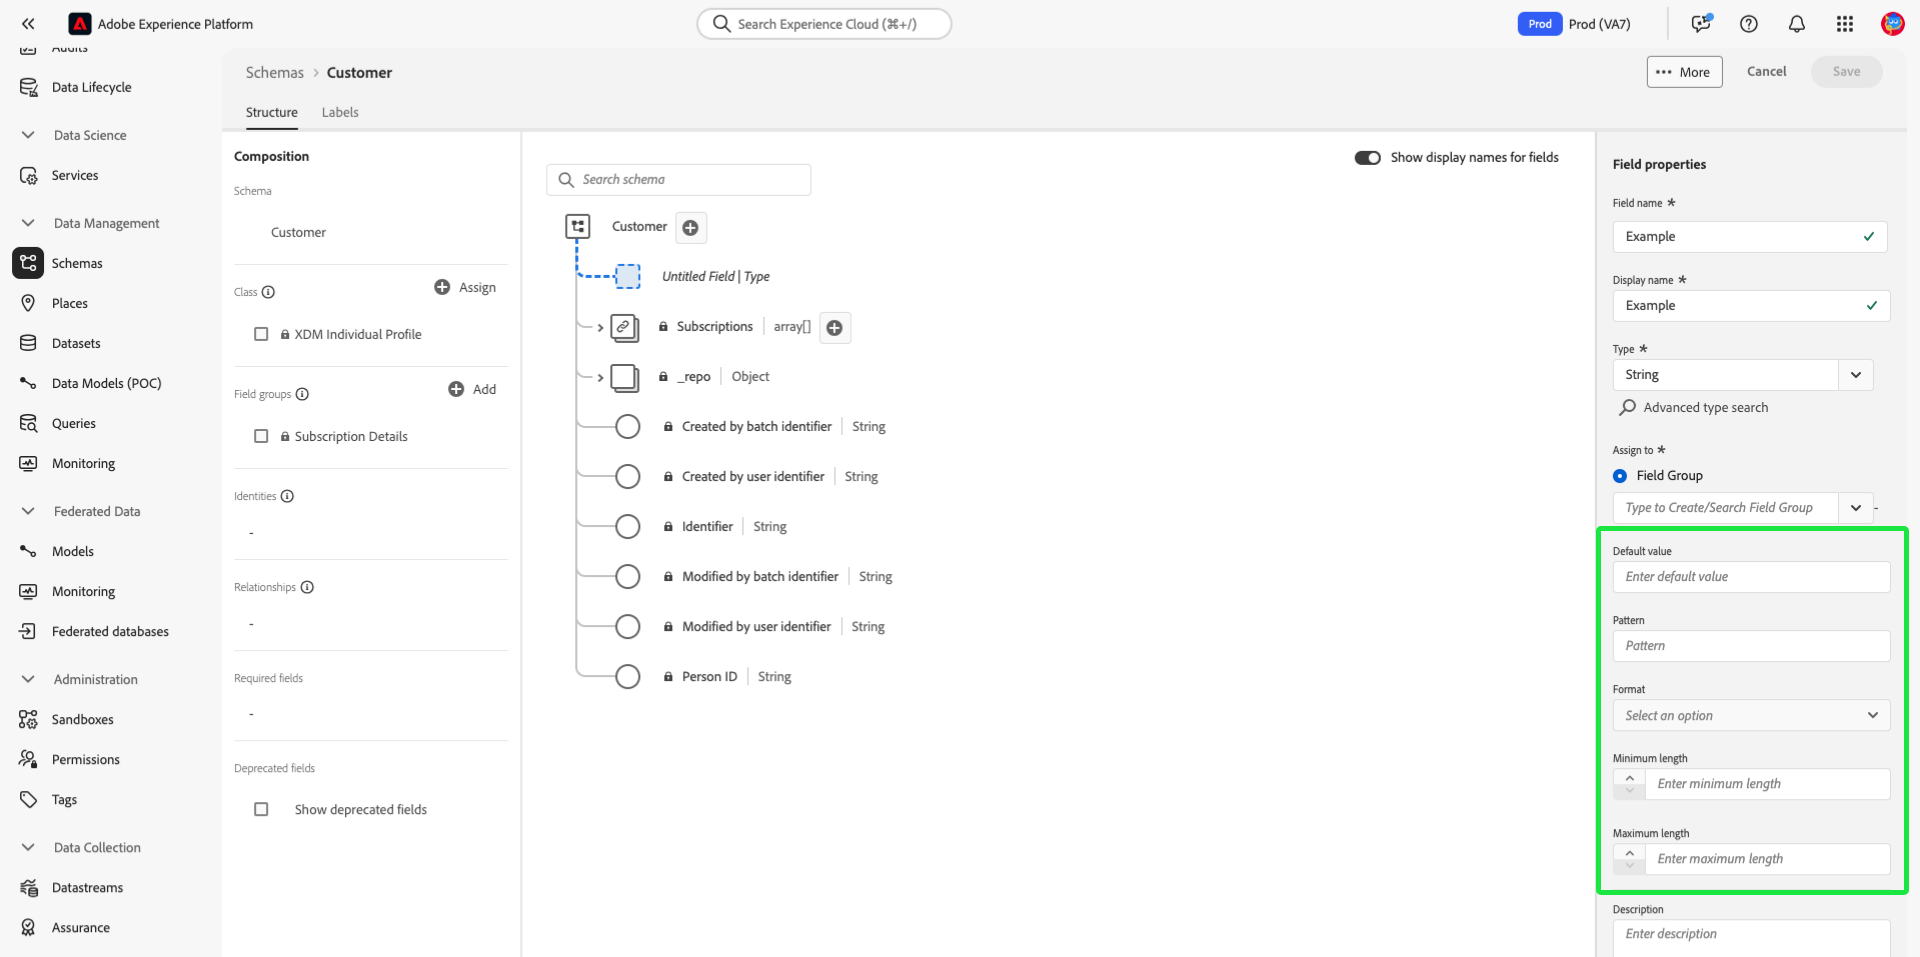Open the Format select dropdown
Screen dimensions: 1920x957
1750,716
